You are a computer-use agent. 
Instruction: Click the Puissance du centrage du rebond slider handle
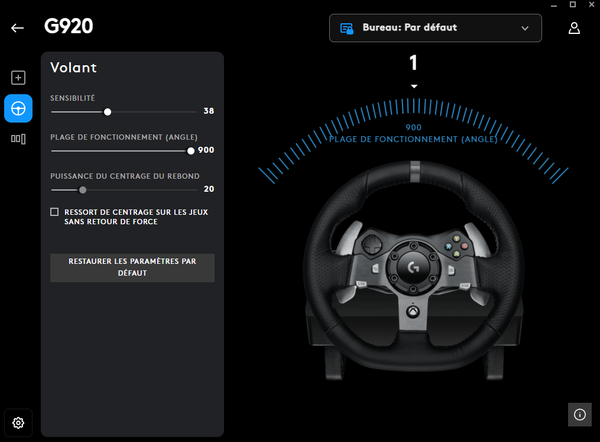click(x=83, y=189)
